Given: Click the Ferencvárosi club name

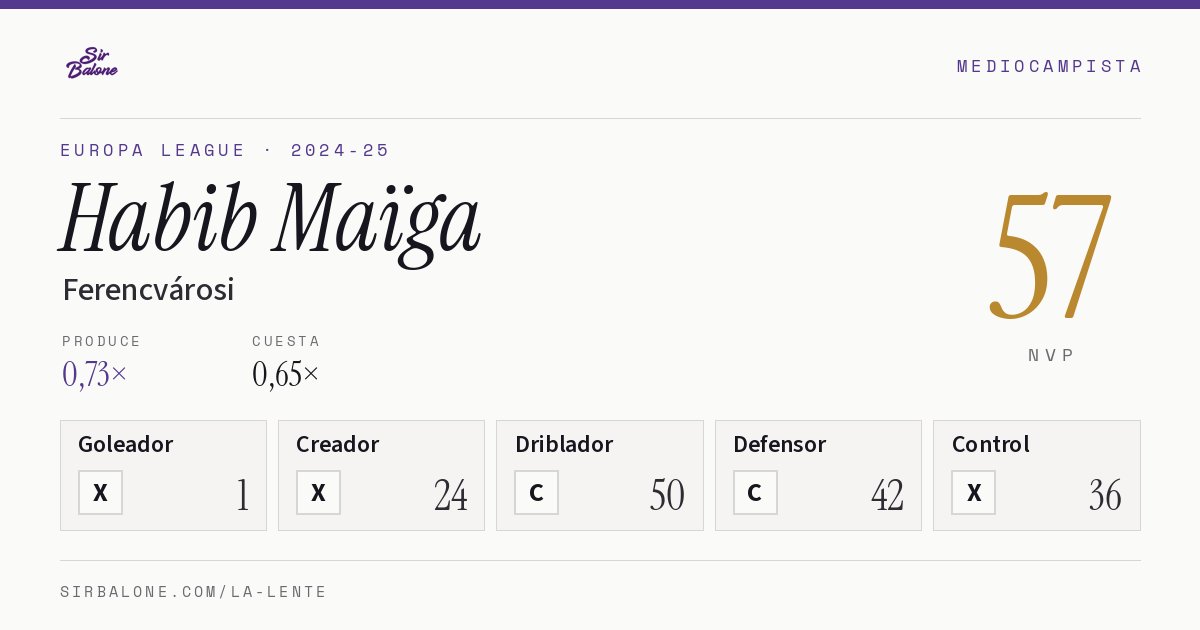Looking at the screenshot, I should pyautogui.click(x=148, y=290).
